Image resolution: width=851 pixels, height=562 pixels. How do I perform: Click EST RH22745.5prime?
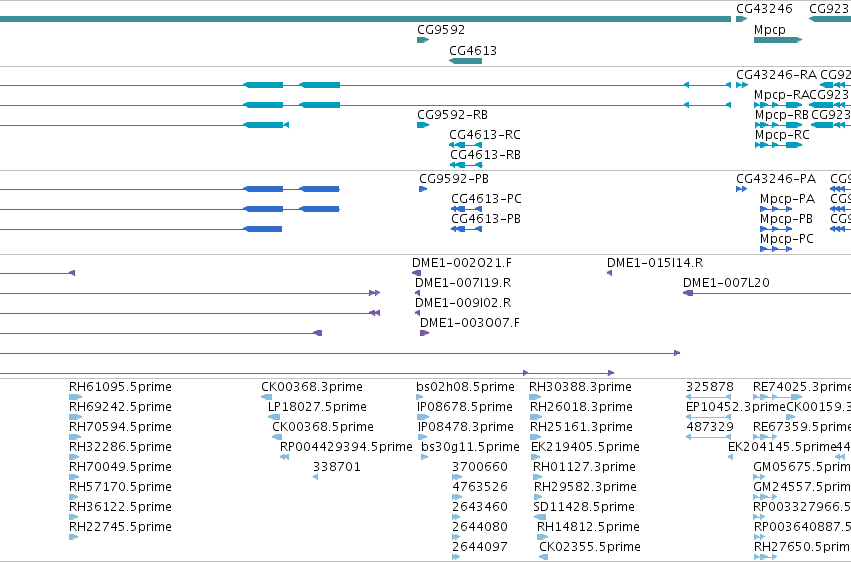pos(120,527)
